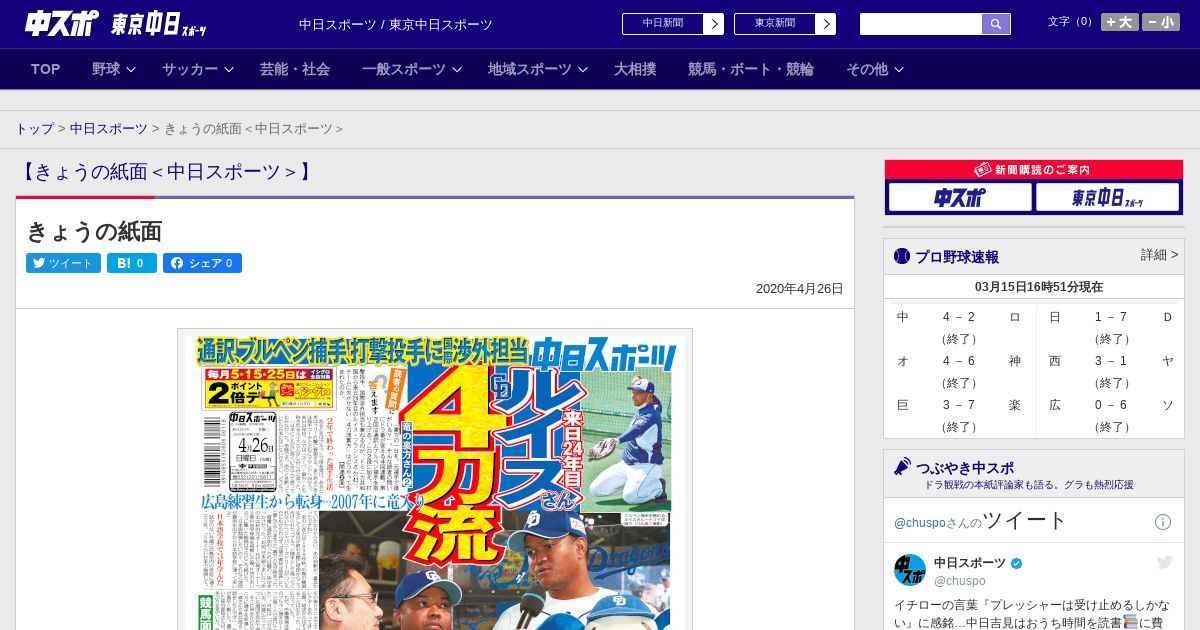1200x630 pixels.
Task: Click the Twitter bird icon on tweet
Action: 1164,562
